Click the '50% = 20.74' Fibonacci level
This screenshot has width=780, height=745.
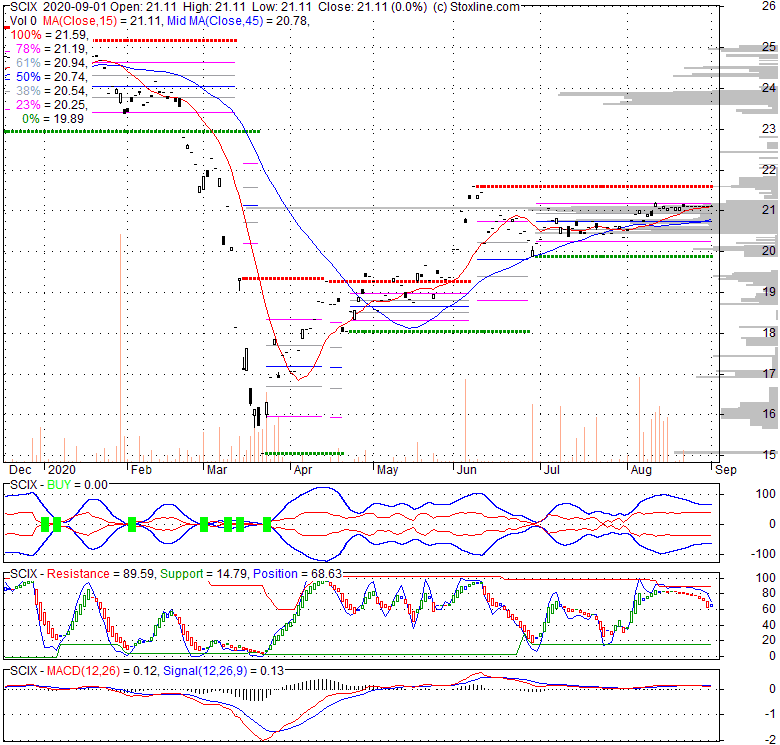pos(51,77)
